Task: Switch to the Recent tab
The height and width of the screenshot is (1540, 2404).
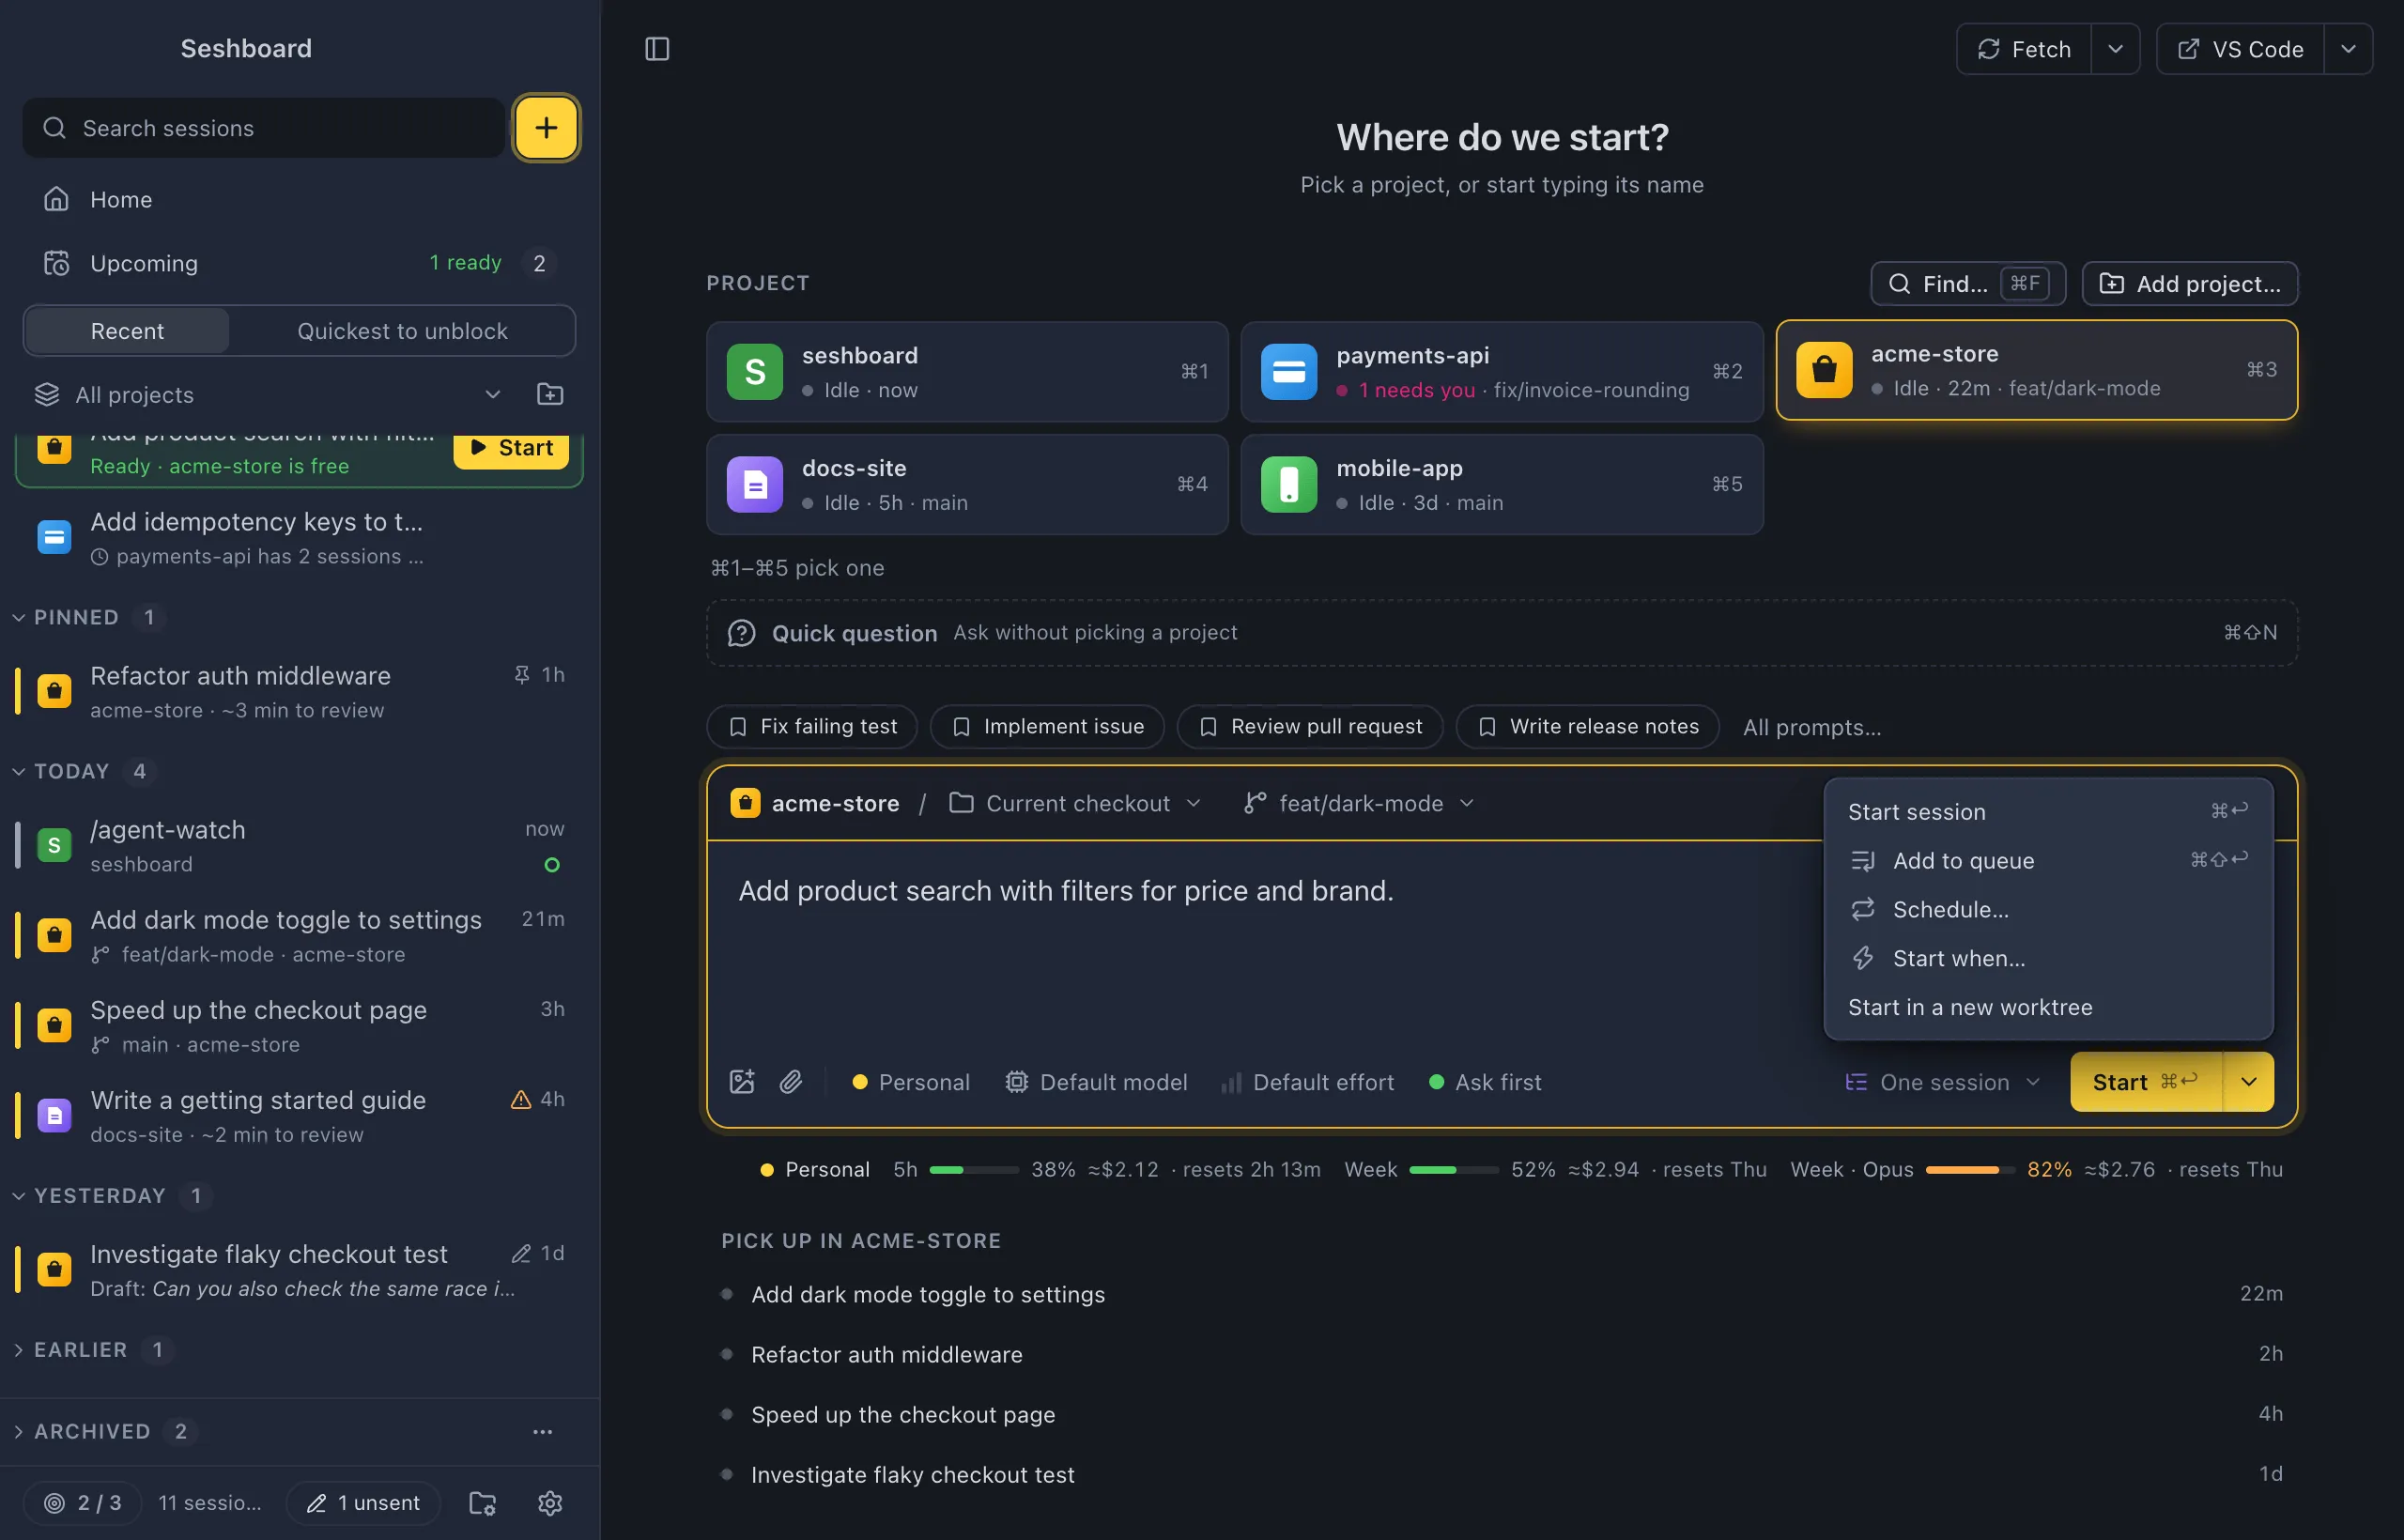Action: [x=127, y=331]
